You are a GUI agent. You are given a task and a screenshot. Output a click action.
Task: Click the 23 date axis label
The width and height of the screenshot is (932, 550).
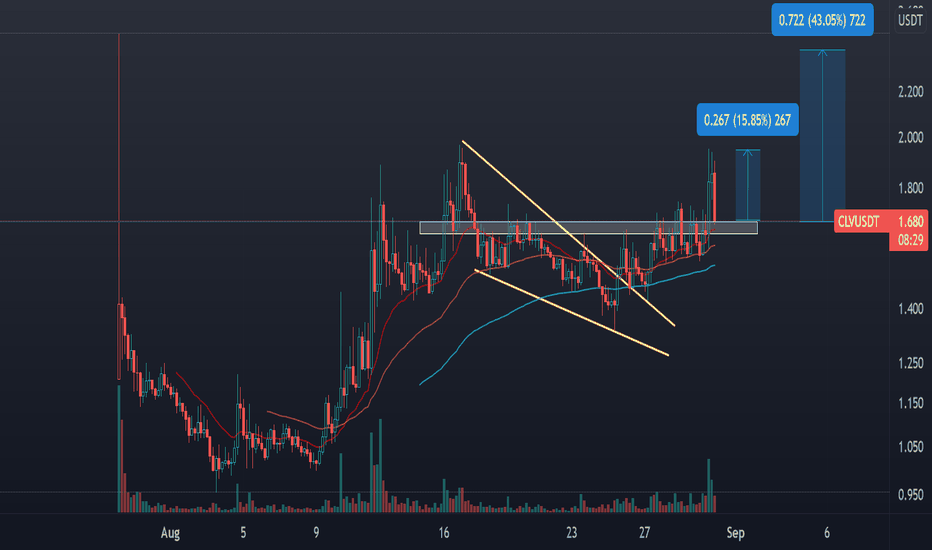571,533
